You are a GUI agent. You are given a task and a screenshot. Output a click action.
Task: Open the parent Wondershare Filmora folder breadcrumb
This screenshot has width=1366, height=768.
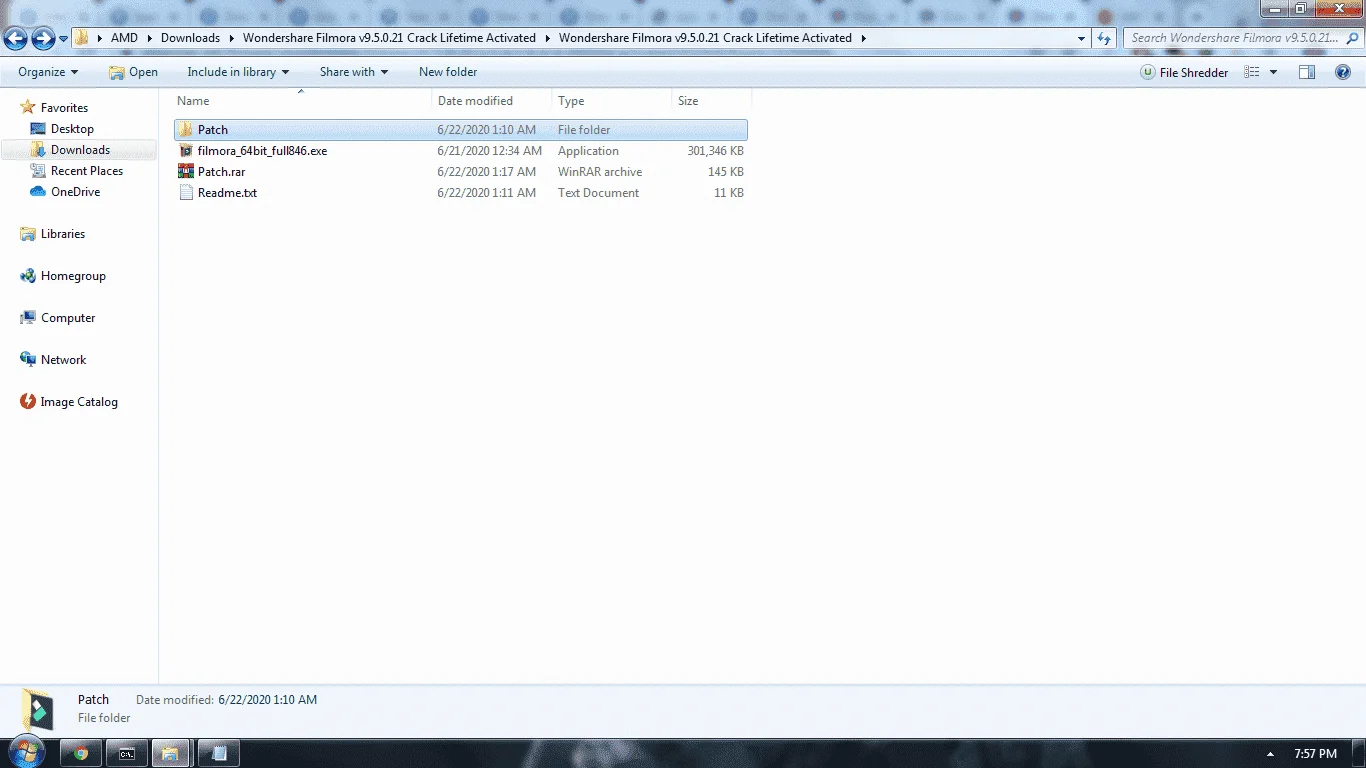[389, 38]
